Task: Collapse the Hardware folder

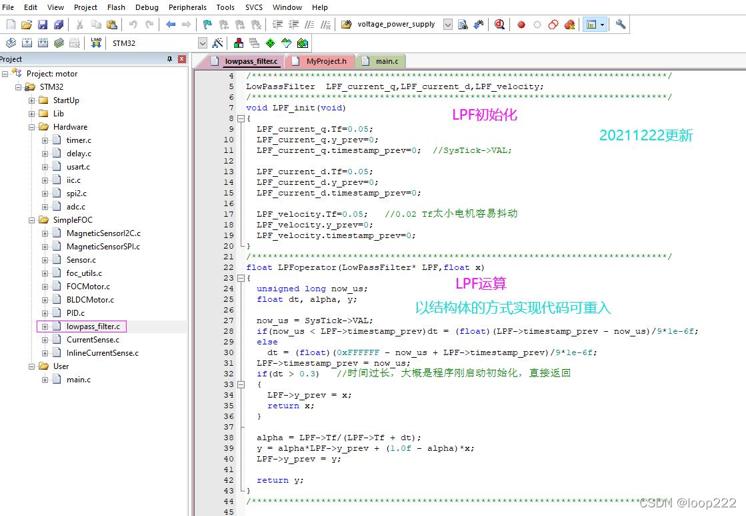Action: [31, 127]
